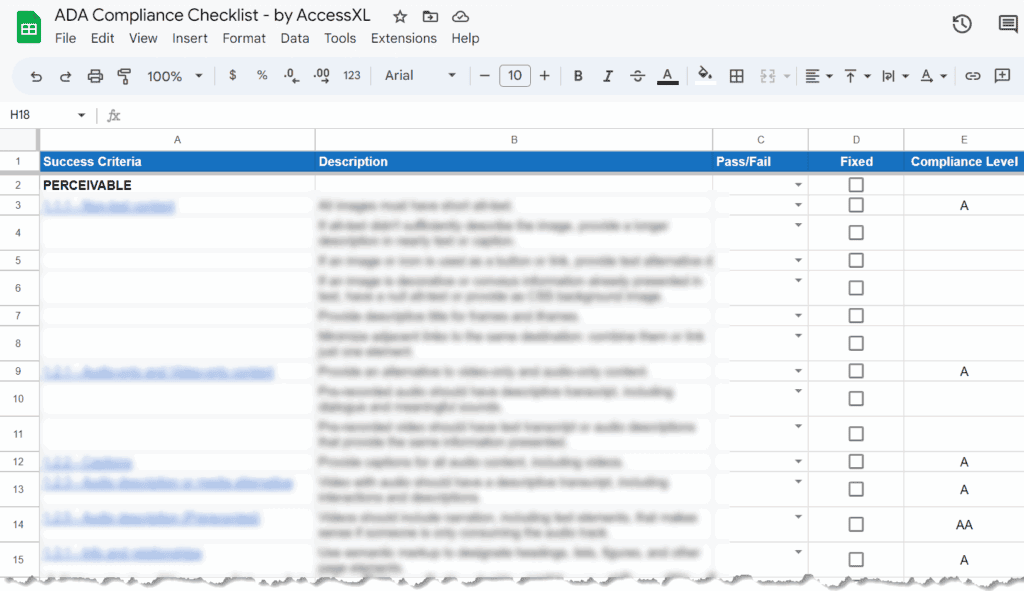Select the Print icon in the toolbar

pos(95,75)
